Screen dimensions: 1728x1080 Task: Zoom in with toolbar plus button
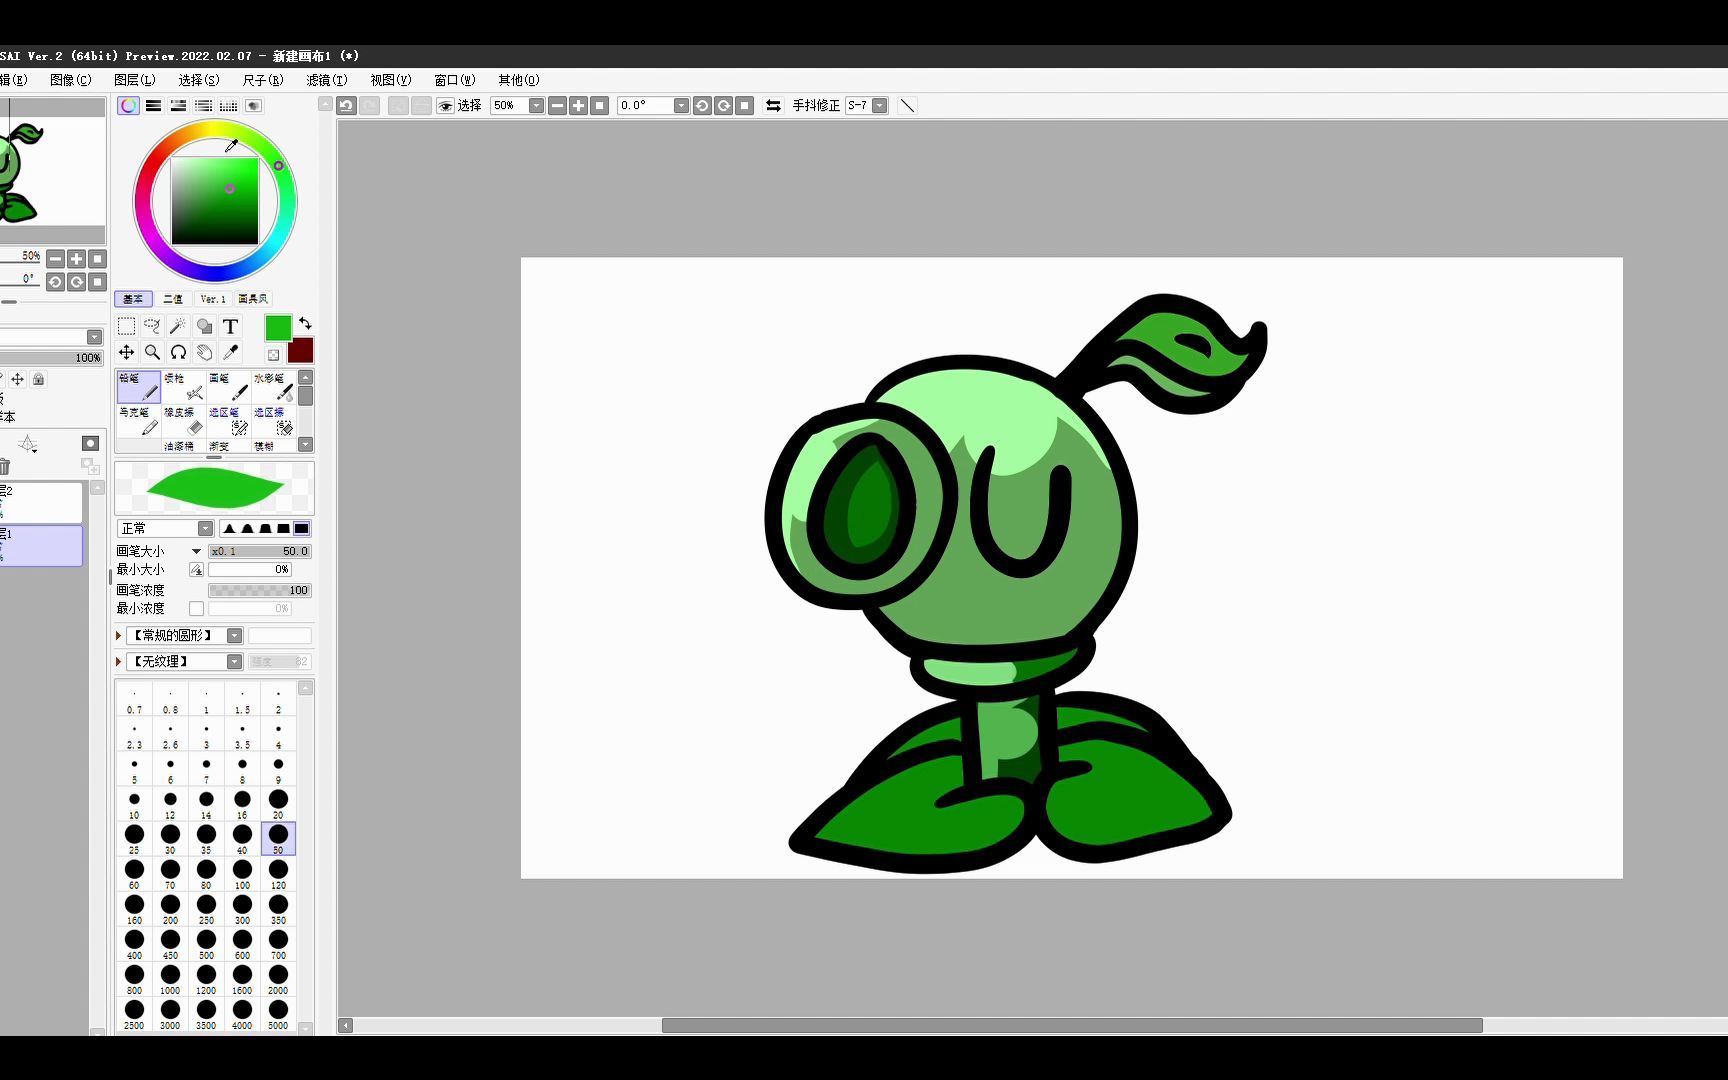pyautogui.click(x=578, y=105)
